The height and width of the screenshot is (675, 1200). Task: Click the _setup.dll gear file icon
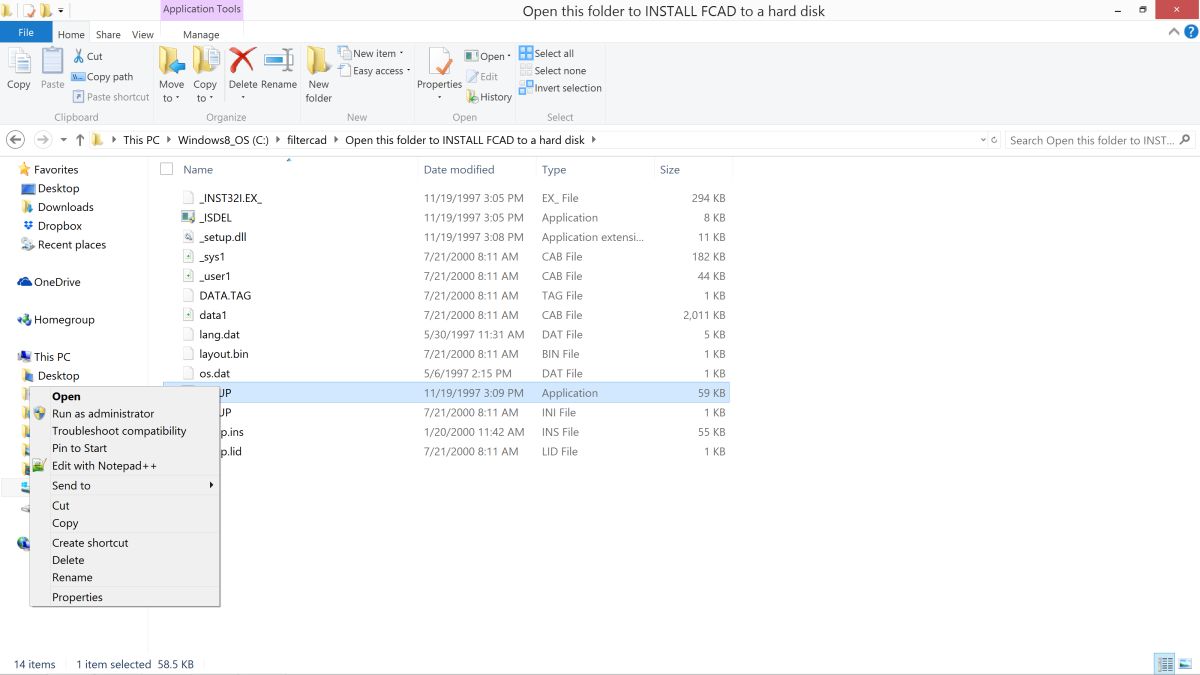point(188,237)
